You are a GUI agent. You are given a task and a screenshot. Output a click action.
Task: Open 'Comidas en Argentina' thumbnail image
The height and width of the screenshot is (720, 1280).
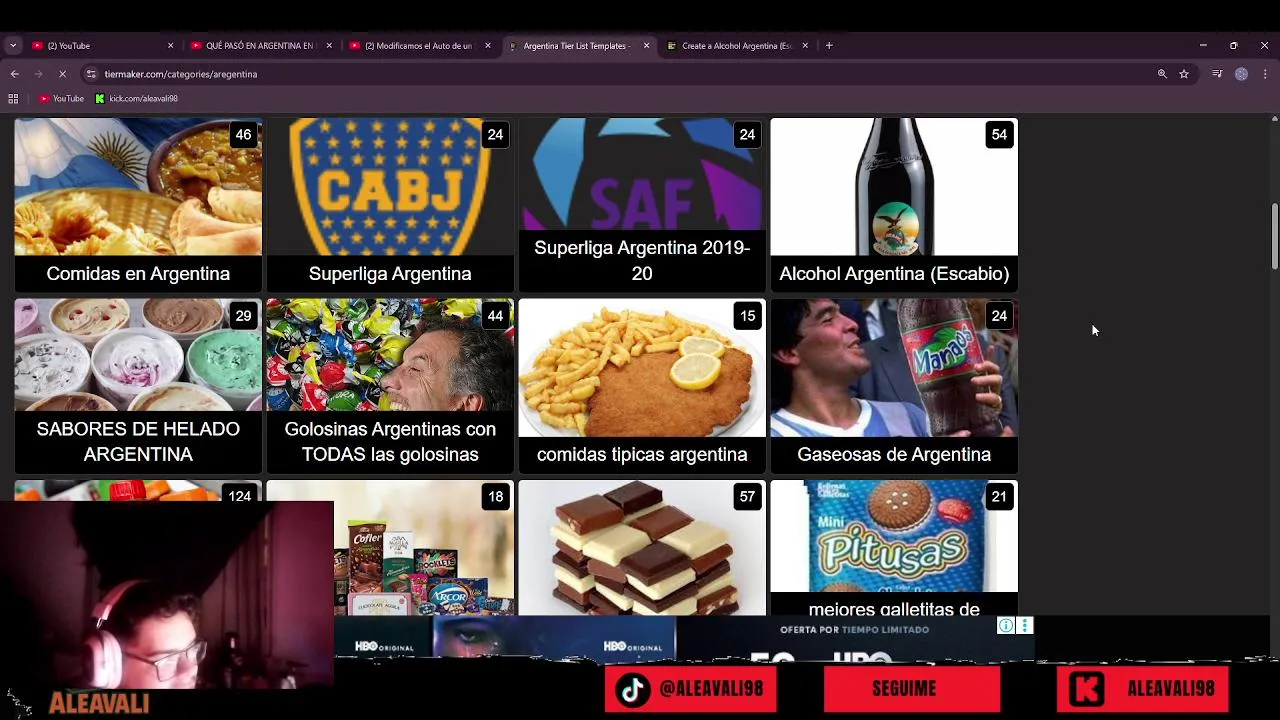(x=138, y=187)
